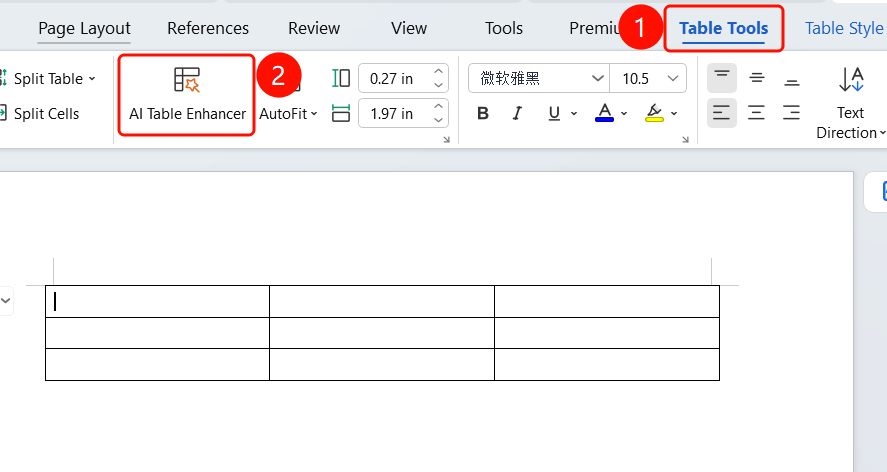Switch to the References tab

(208, 28)
